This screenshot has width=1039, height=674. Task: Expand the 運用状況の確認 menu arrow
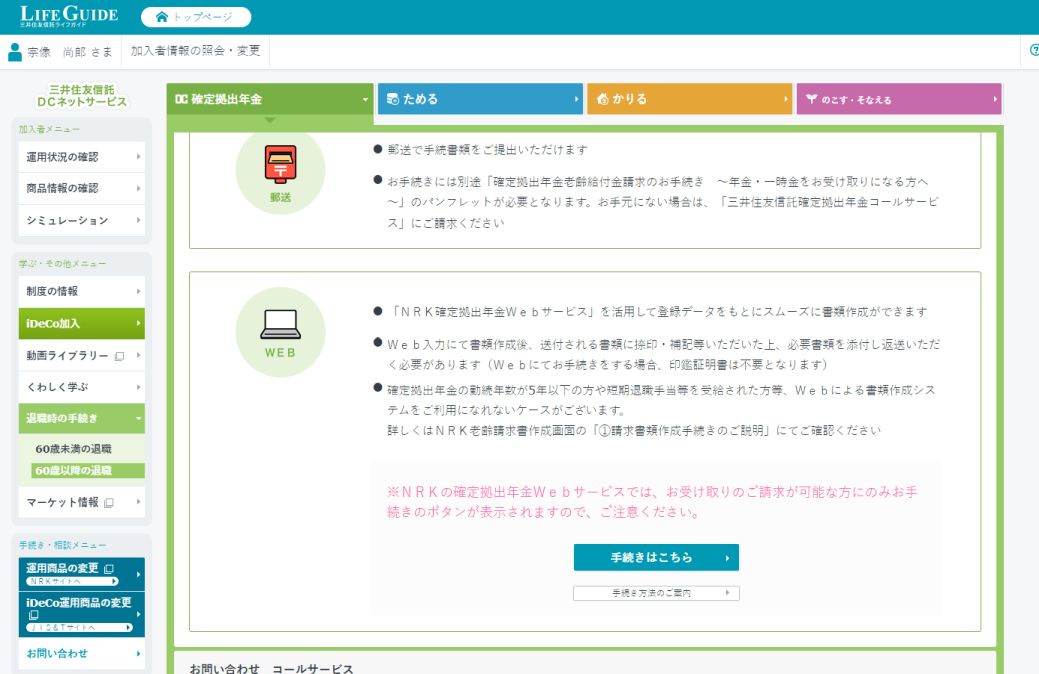pos(138,157)
